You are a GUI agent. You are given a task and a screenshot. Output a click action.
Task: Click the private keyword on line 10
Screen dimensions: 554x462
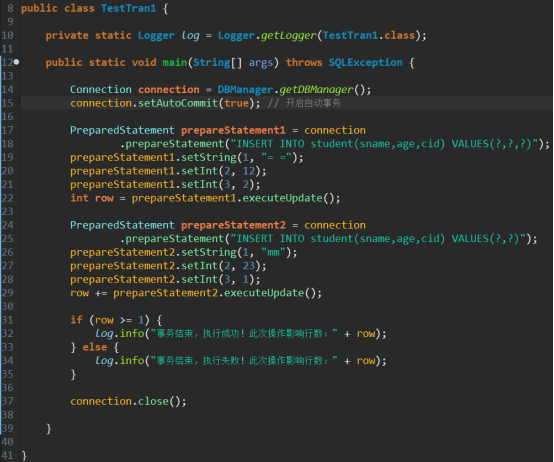coord(67,36)
